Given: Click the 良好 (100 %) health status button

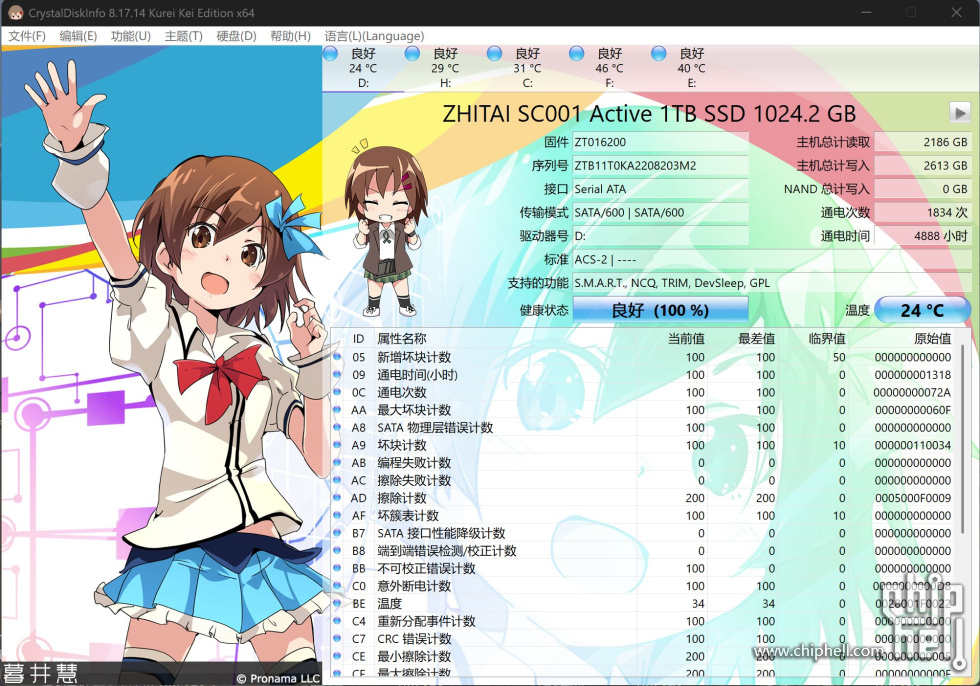Looking at the screenshot, I should 660,310.
